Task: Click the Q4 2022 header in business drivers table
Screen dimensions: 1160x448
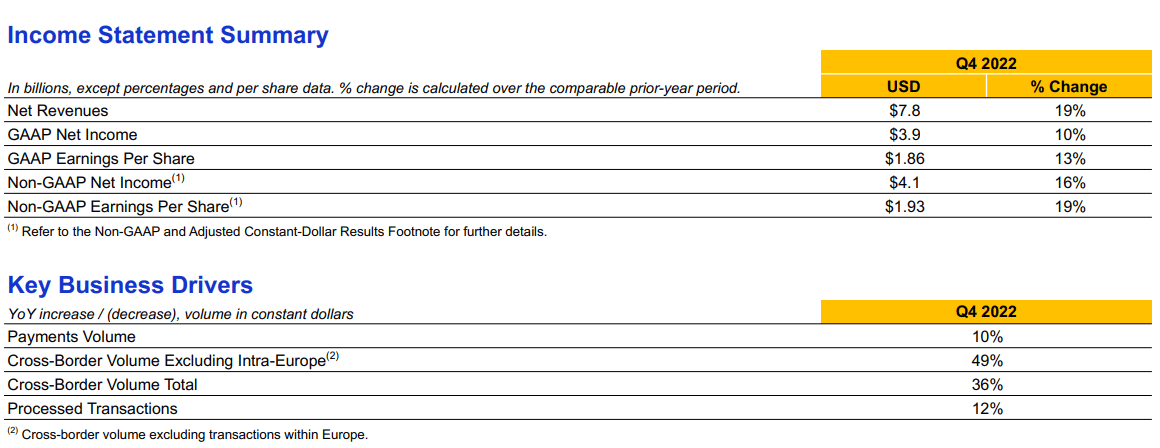Action: (x=987, y=312)
